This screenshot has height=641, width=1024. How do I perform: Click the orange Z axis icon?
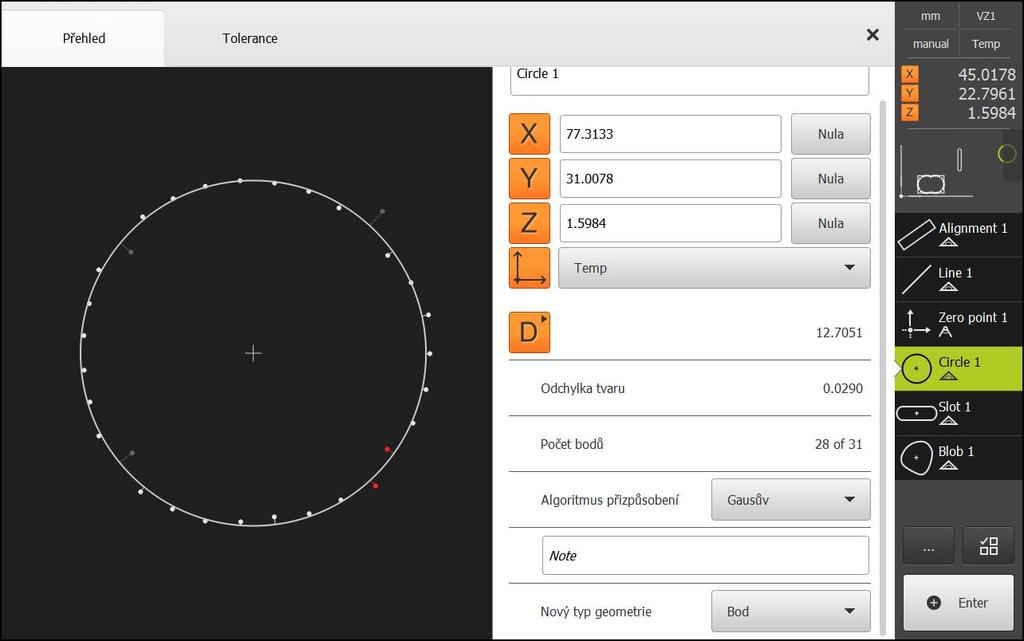pyautogui.click(x=529, y=223)
